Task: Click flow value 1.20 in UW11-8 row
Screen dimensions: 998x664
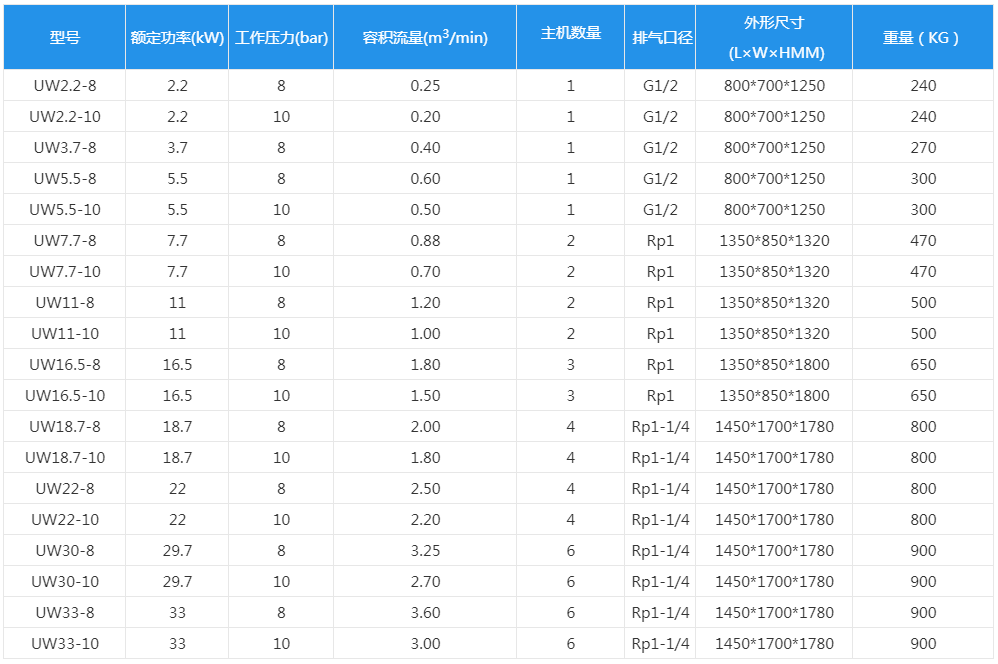Action: [425, 302]
